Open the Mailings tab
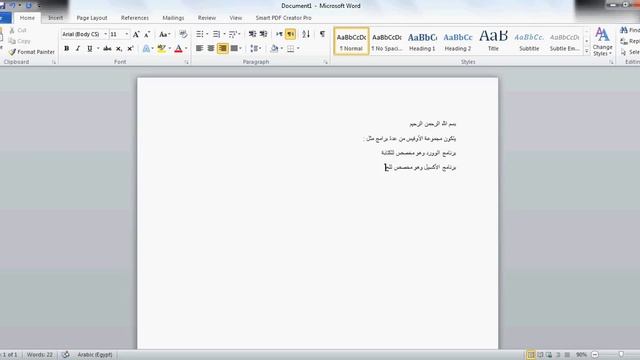Image resolution: width=640 pixels, height=360 pixels. click(x=173, y=18)
